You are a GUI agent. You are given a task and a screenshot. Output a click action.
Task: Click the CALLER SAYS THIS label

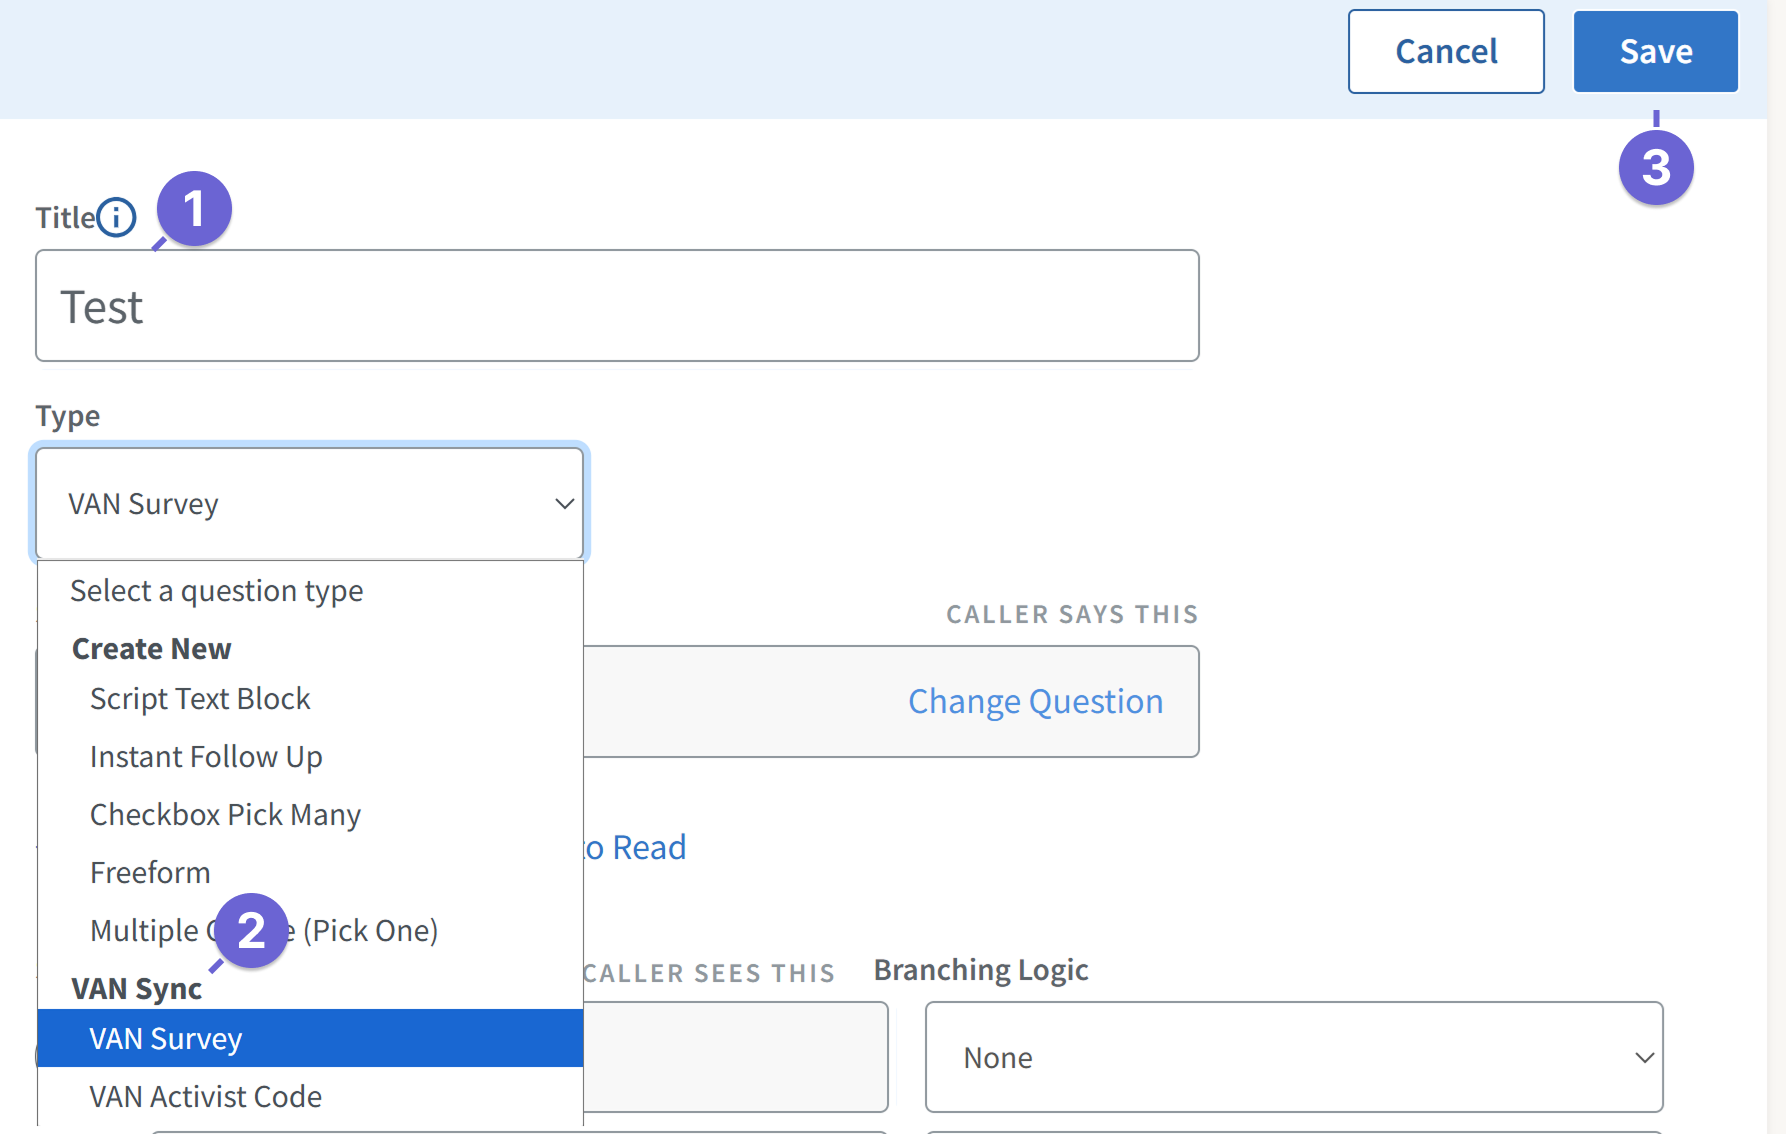pos(1072,614)
